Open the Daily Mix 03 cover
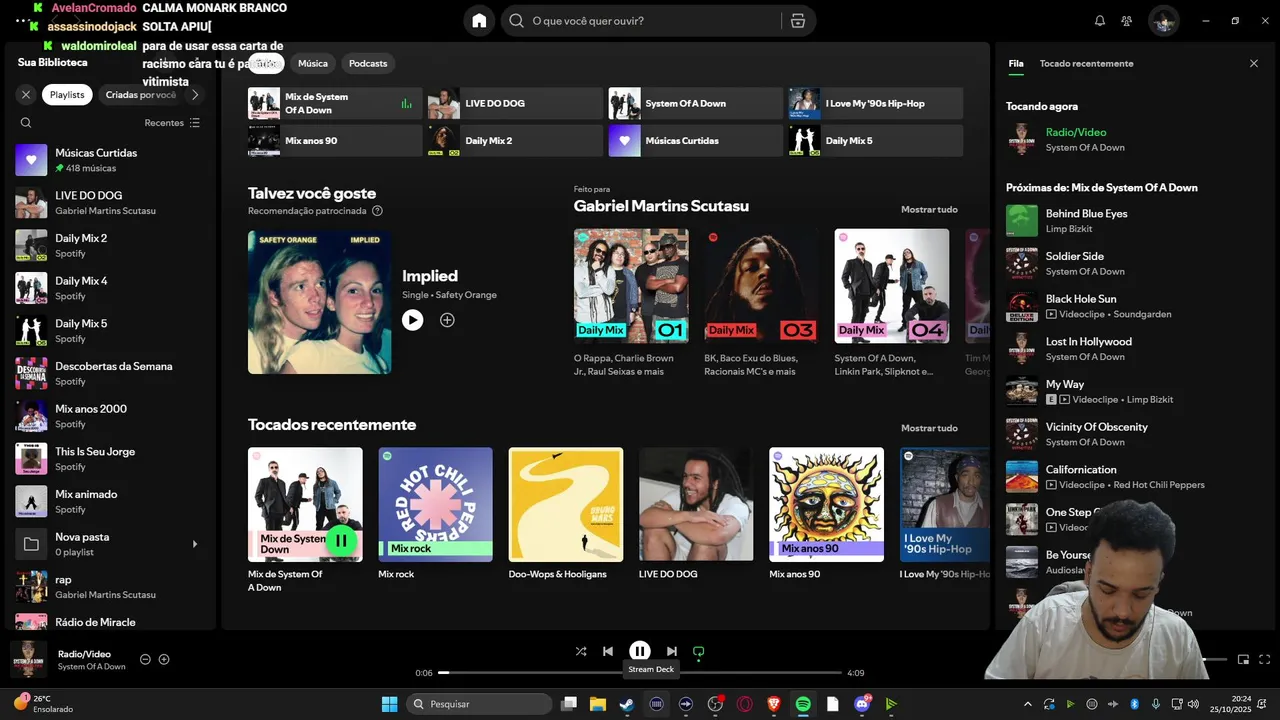Screen dimensions: 1280x720 click(x=761, y=286)
